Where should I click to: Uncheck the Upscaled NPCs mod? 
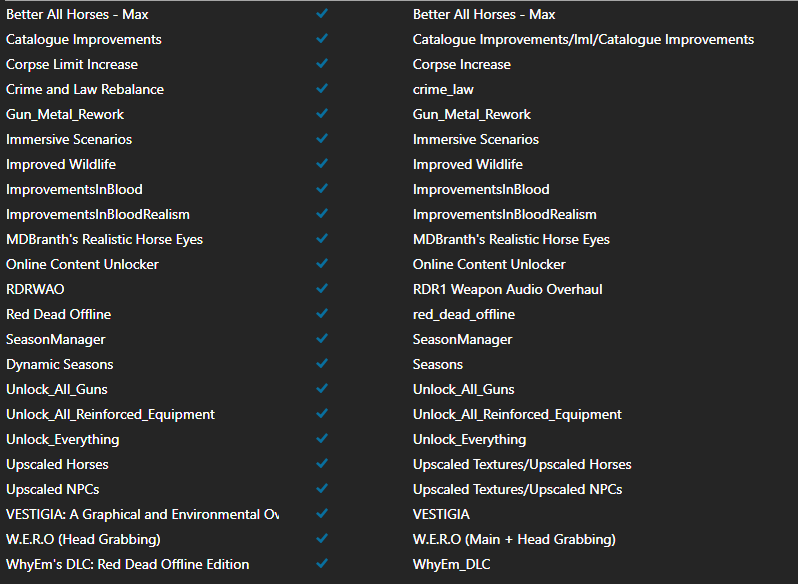coord(322,489)
